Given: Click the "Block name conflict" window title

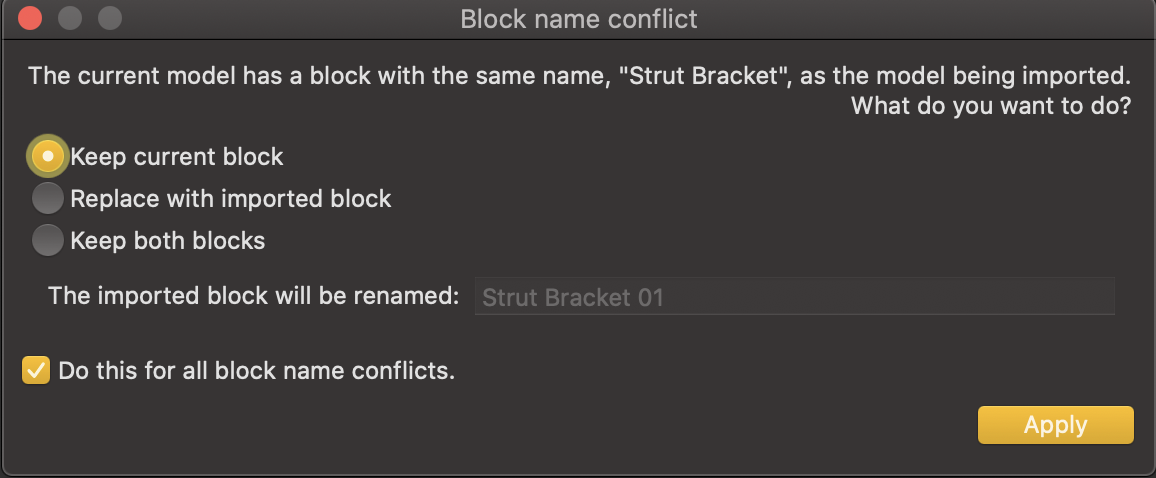Looking at the screenshot, I should pos(578,19).
